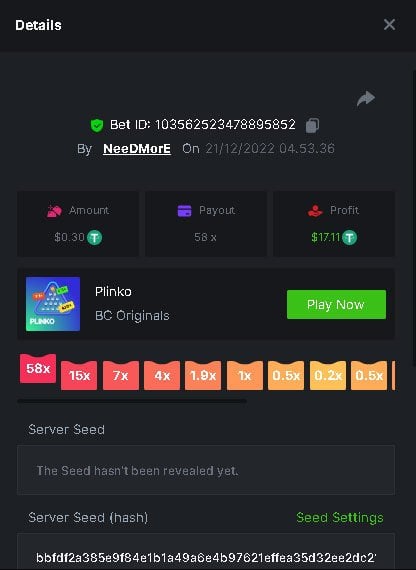The image size is (416, 570).
Task: Select the 1.9x multiplier tile
Action: pos(203,375)
